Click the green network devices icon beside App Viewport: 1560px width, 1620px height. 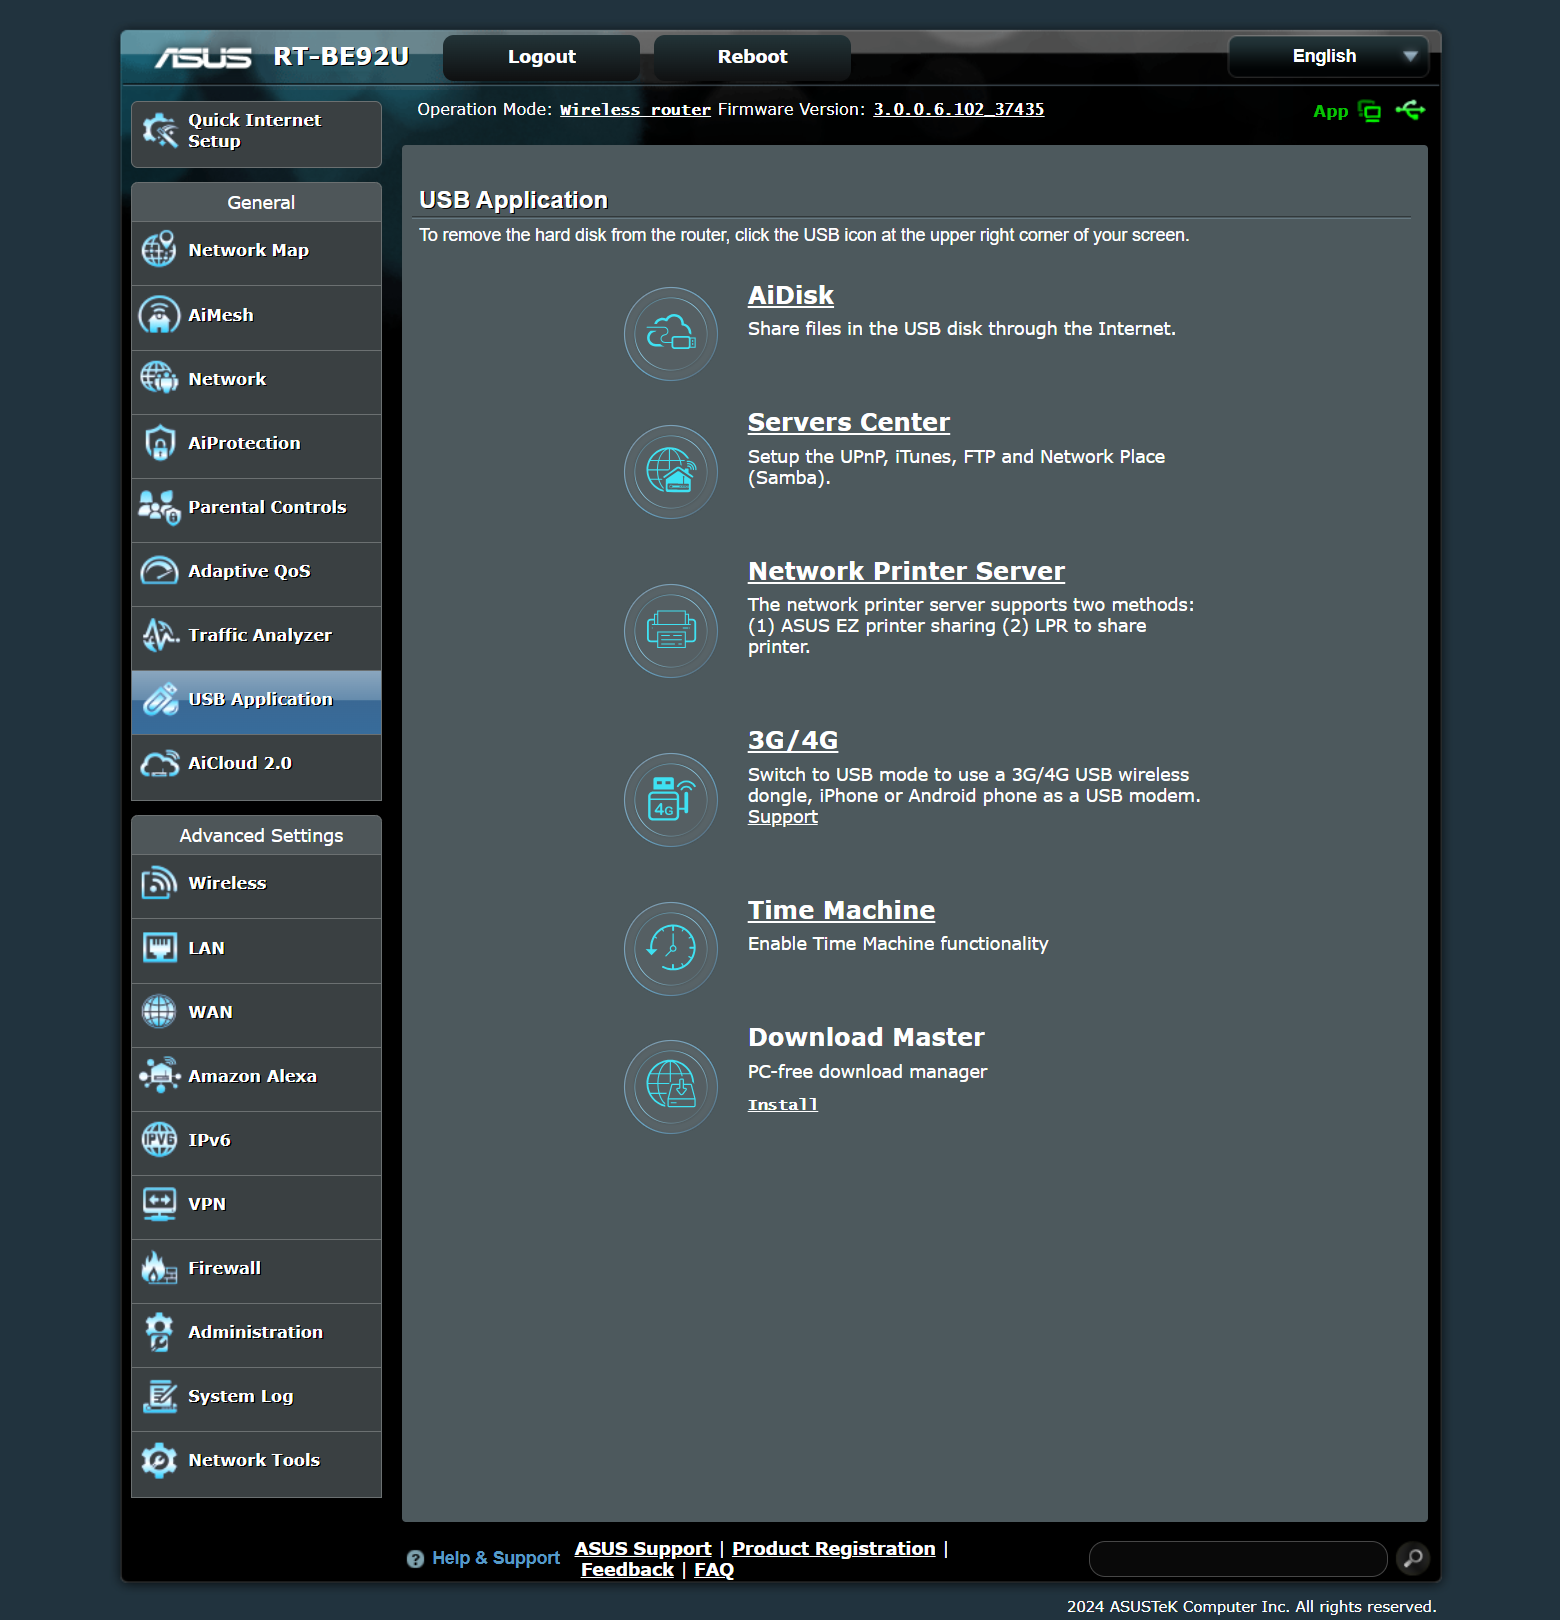coord(1370,112)
